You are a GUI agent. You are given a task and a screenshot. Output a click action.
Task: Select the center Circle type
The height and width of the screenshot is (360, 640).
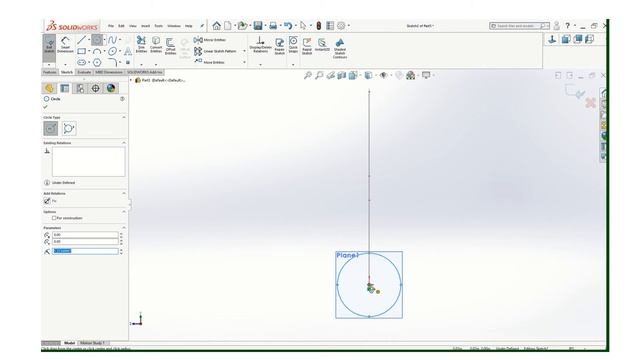[x=51, y=129]
